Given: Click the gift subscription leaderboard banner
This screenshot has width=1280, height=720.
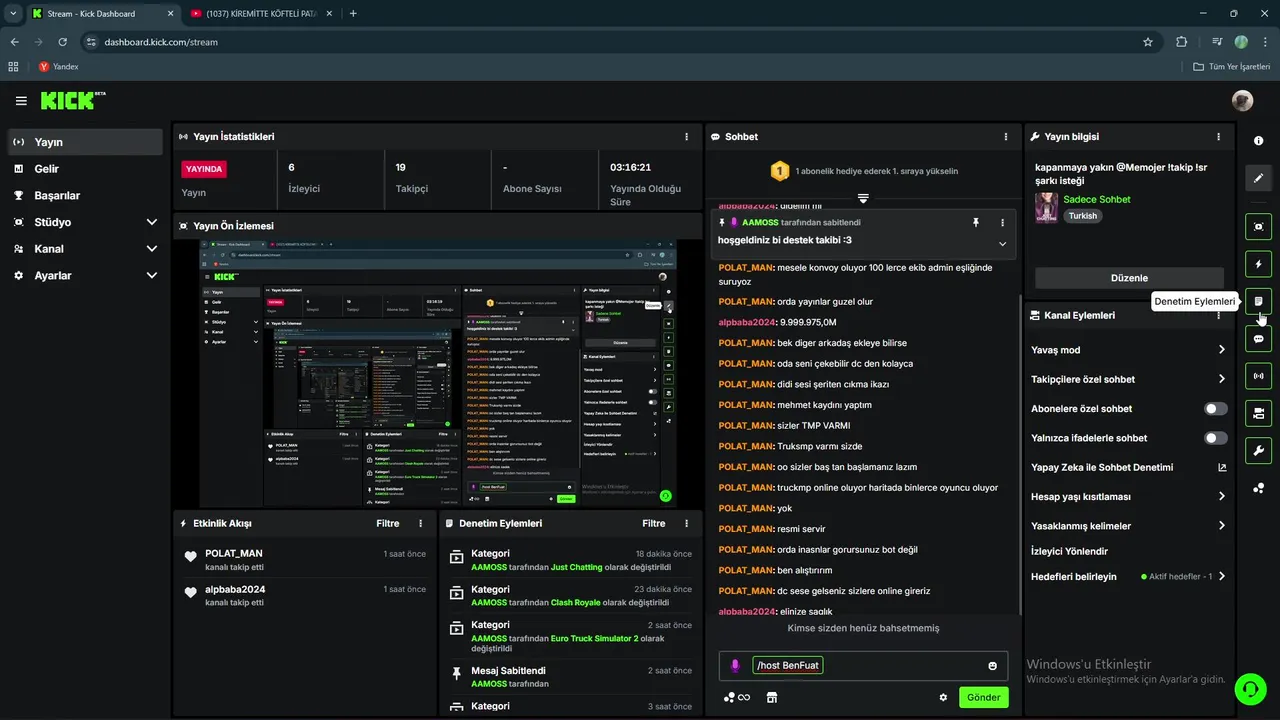Looking at the screenshot, I should [863, 171].
